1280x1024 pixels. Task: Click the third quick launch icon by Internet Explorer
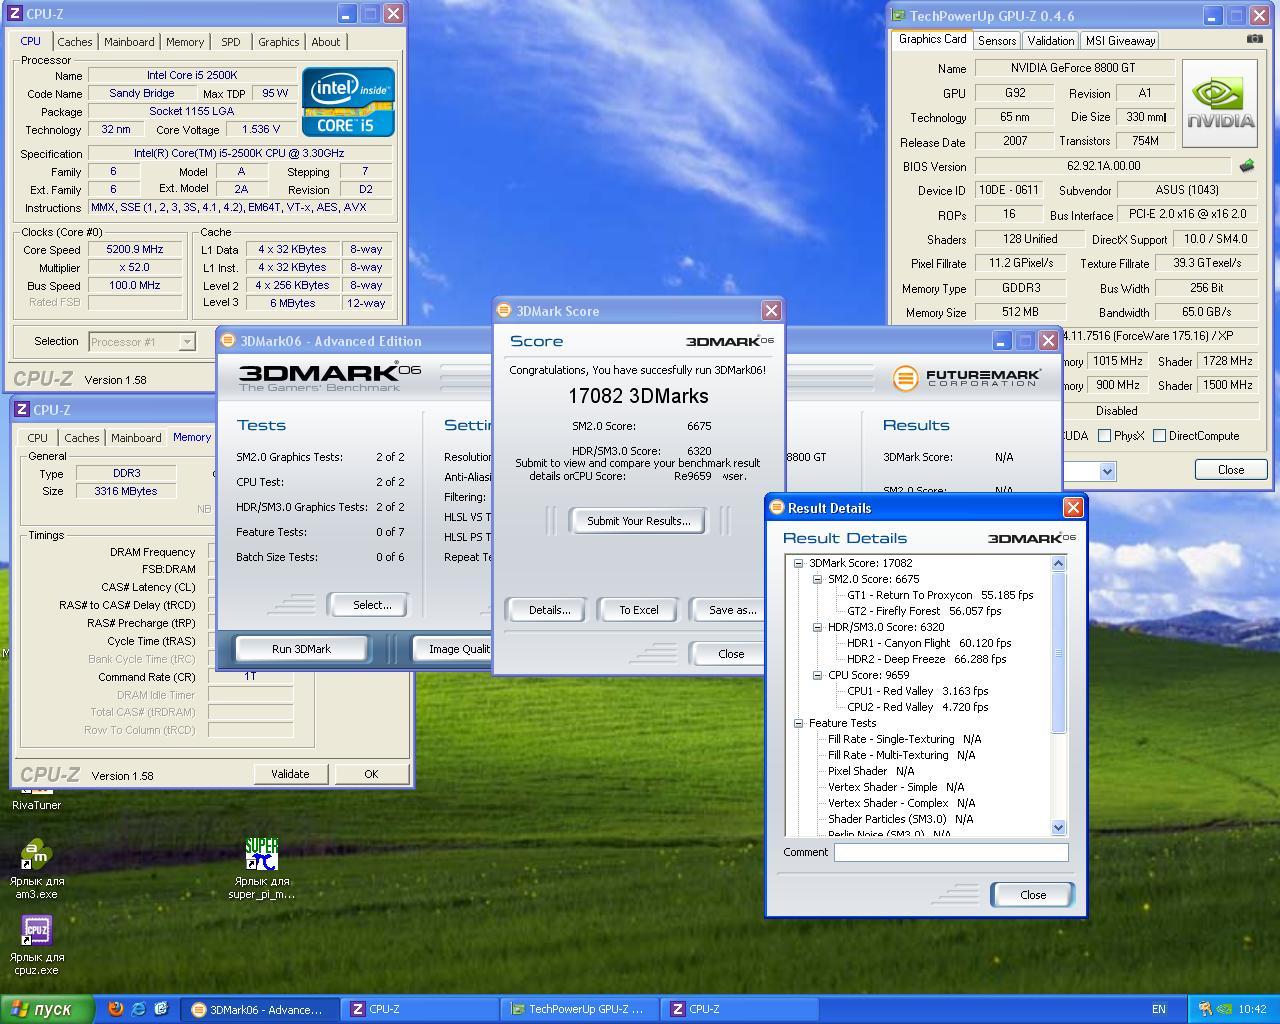(x=161, y=1009)
